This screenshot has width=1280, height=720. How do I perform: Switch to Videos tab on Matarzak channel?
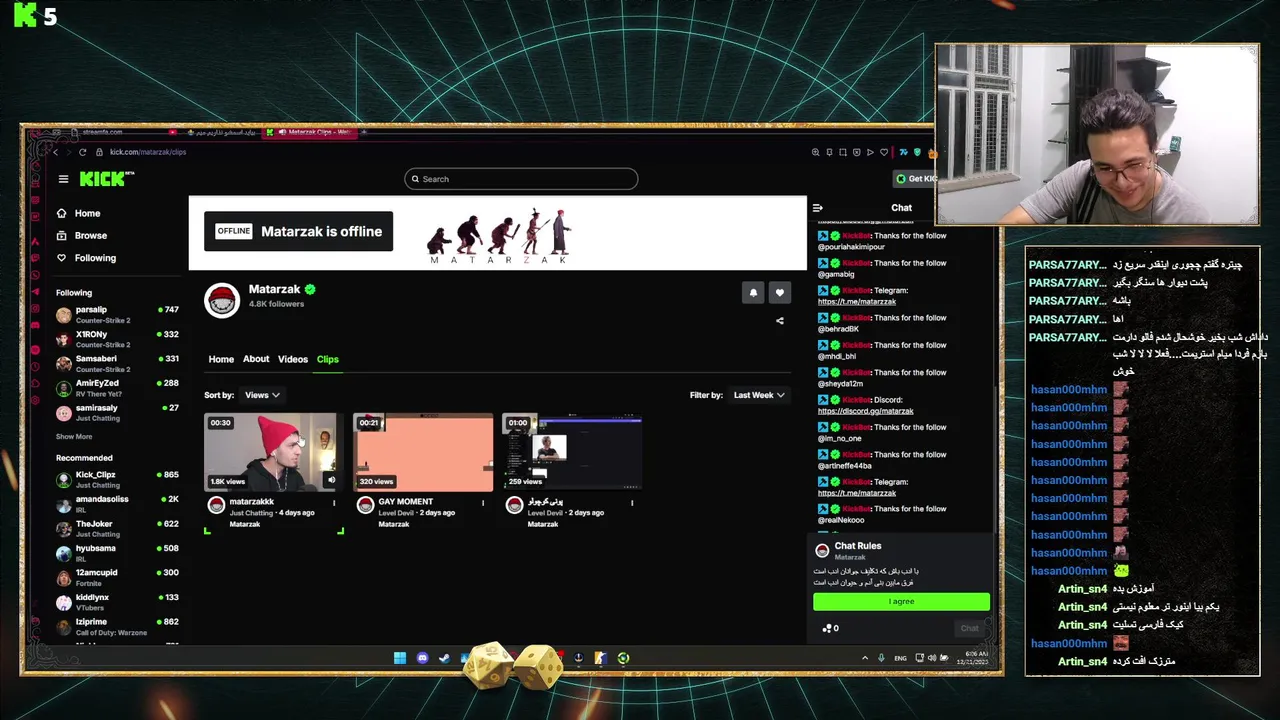tap(293, 359)
